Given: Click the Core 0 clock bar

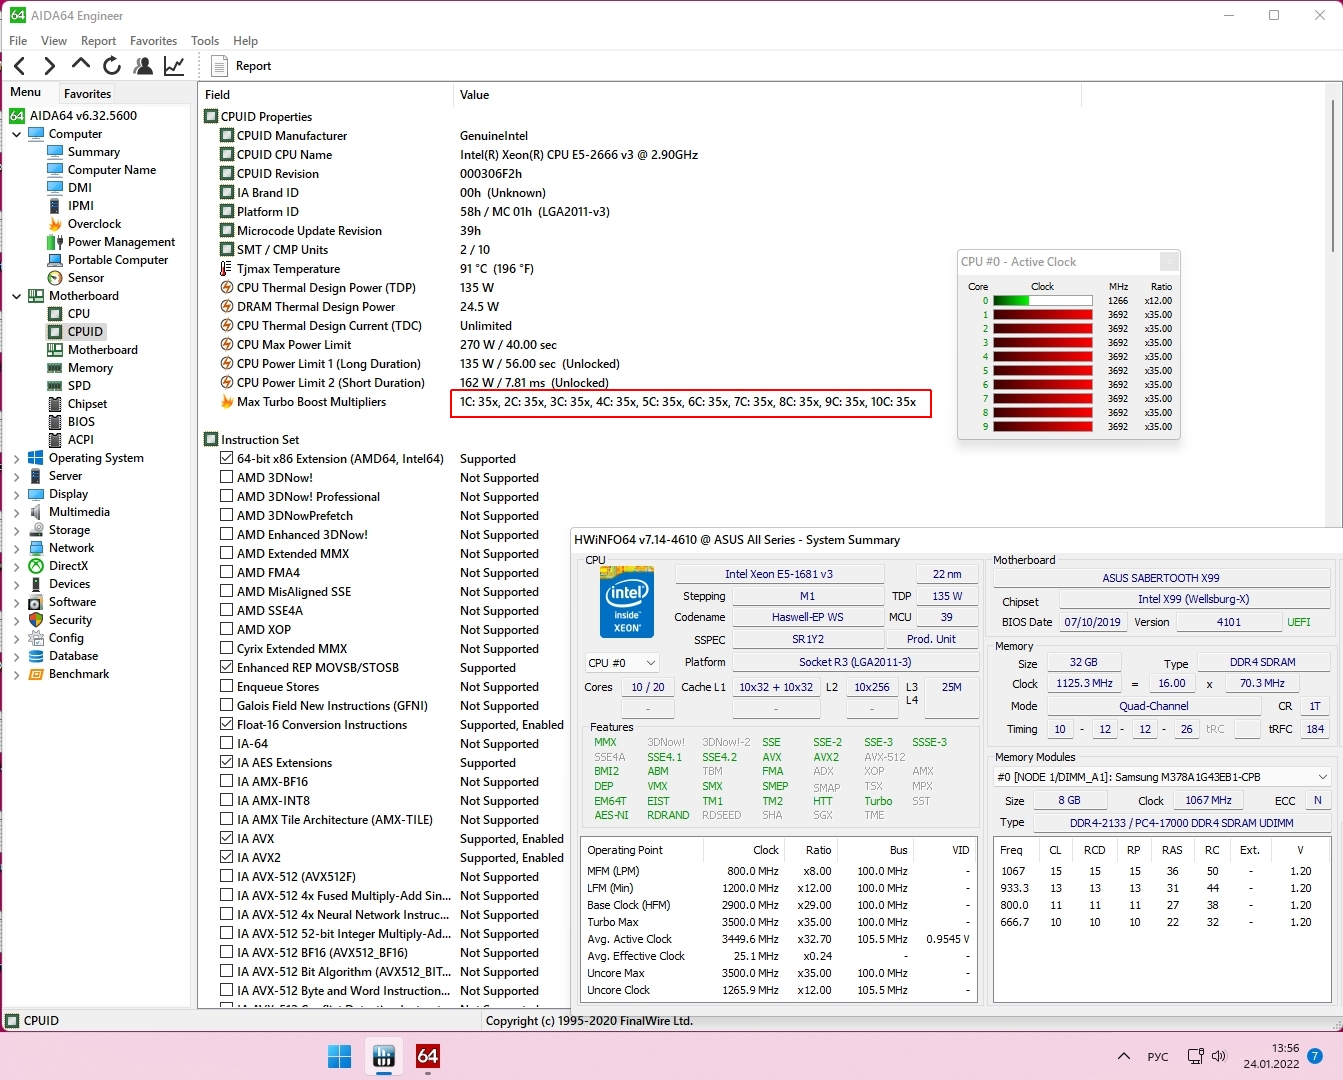Looking at the screenshot, I should point(1042,301).
